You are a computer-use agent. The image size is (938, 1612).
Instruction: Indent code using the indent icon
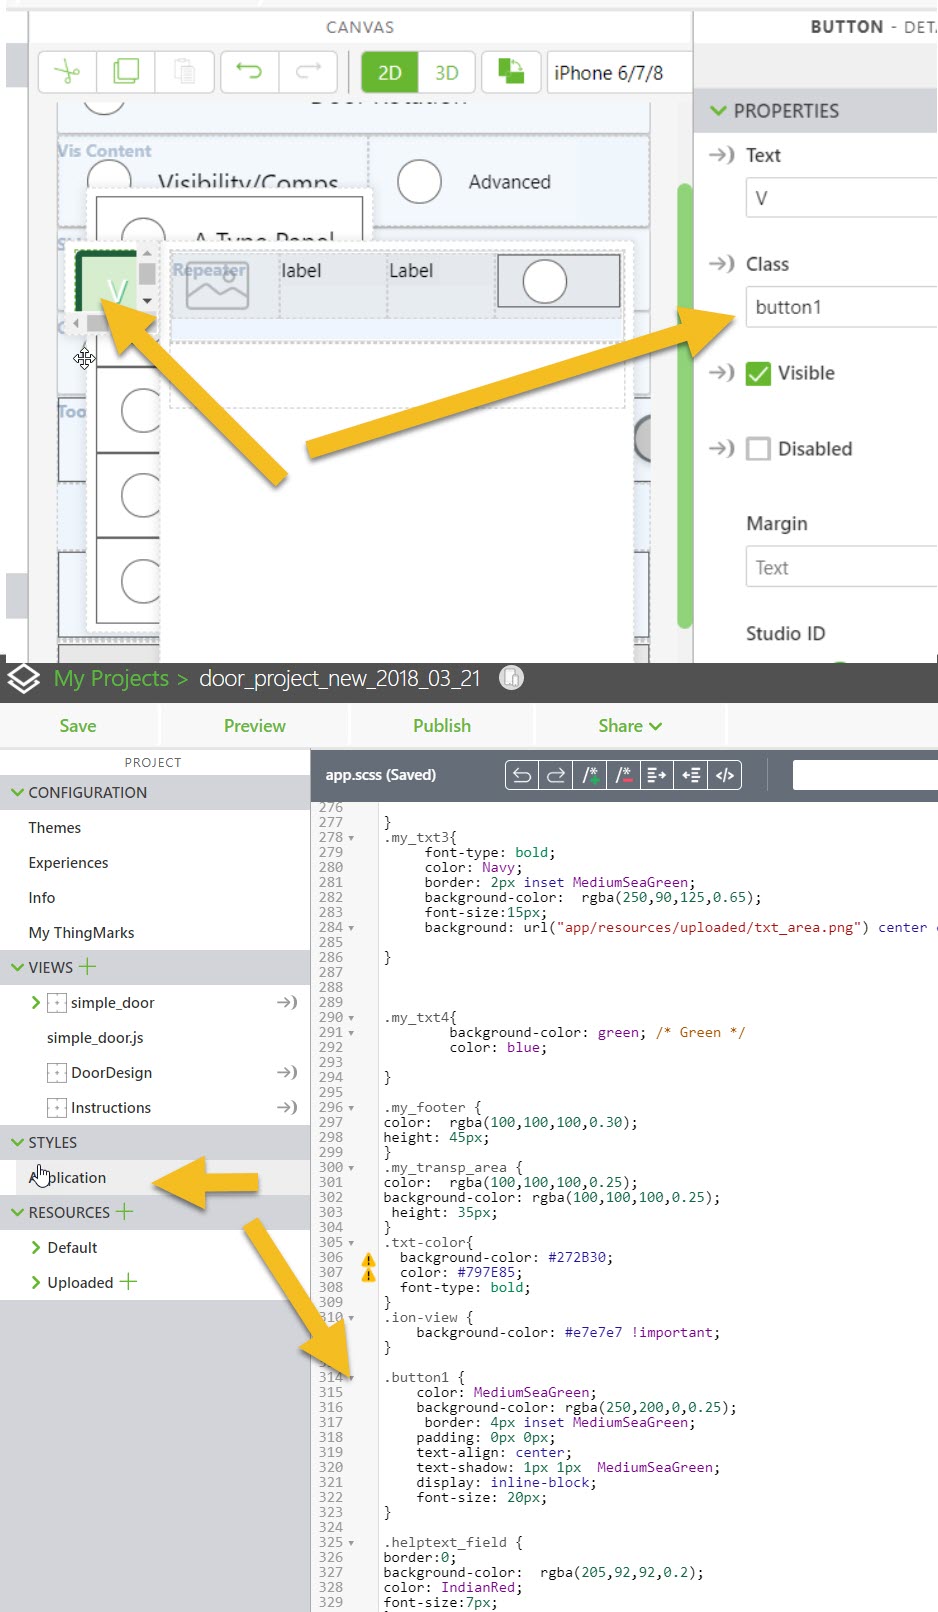click(657, 775)
